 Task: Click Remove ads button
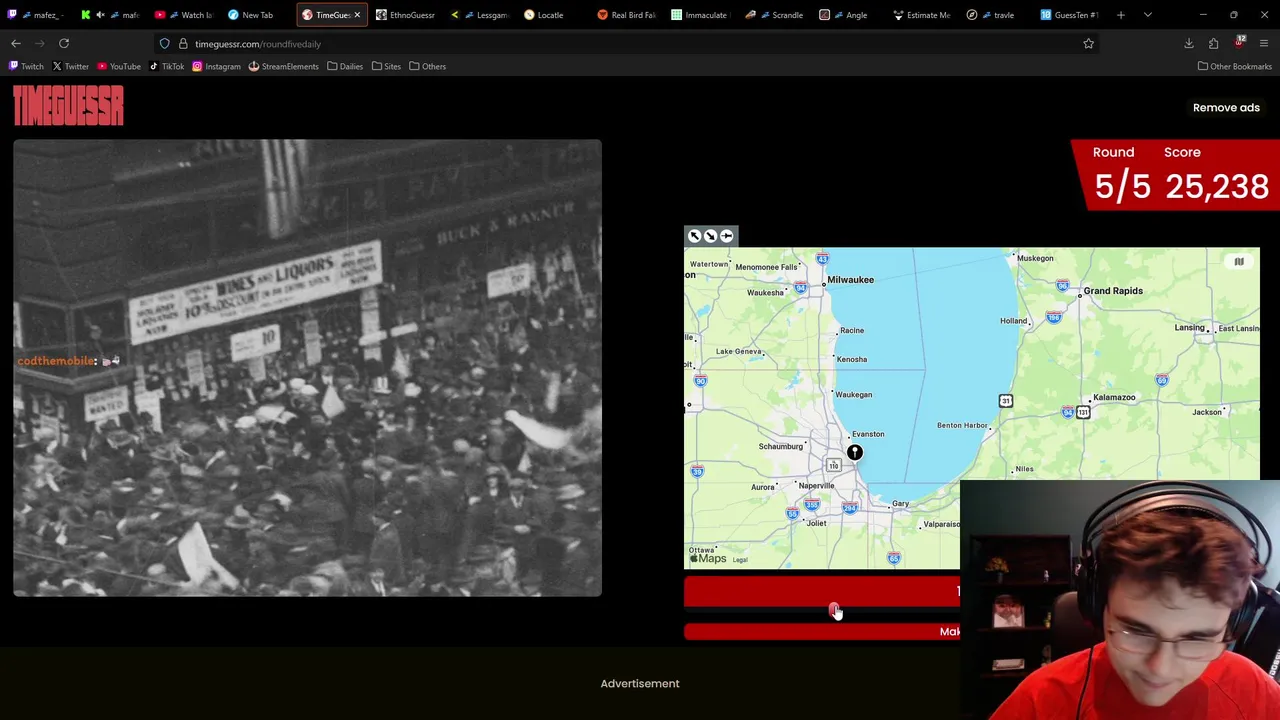click(1226, 107)
